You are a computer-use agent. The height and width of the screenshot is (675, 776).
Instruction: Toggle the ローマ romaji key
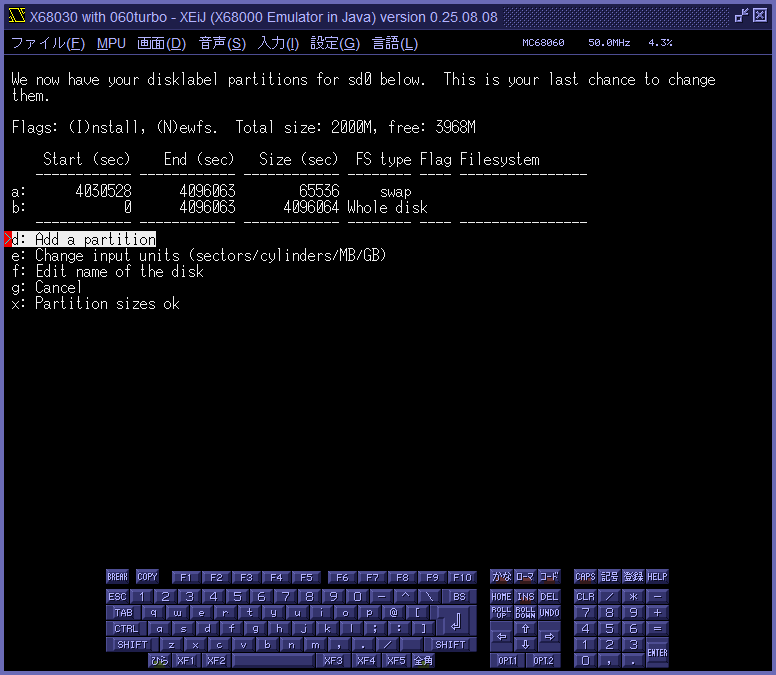pyautogui.click(x=525, y=577)
